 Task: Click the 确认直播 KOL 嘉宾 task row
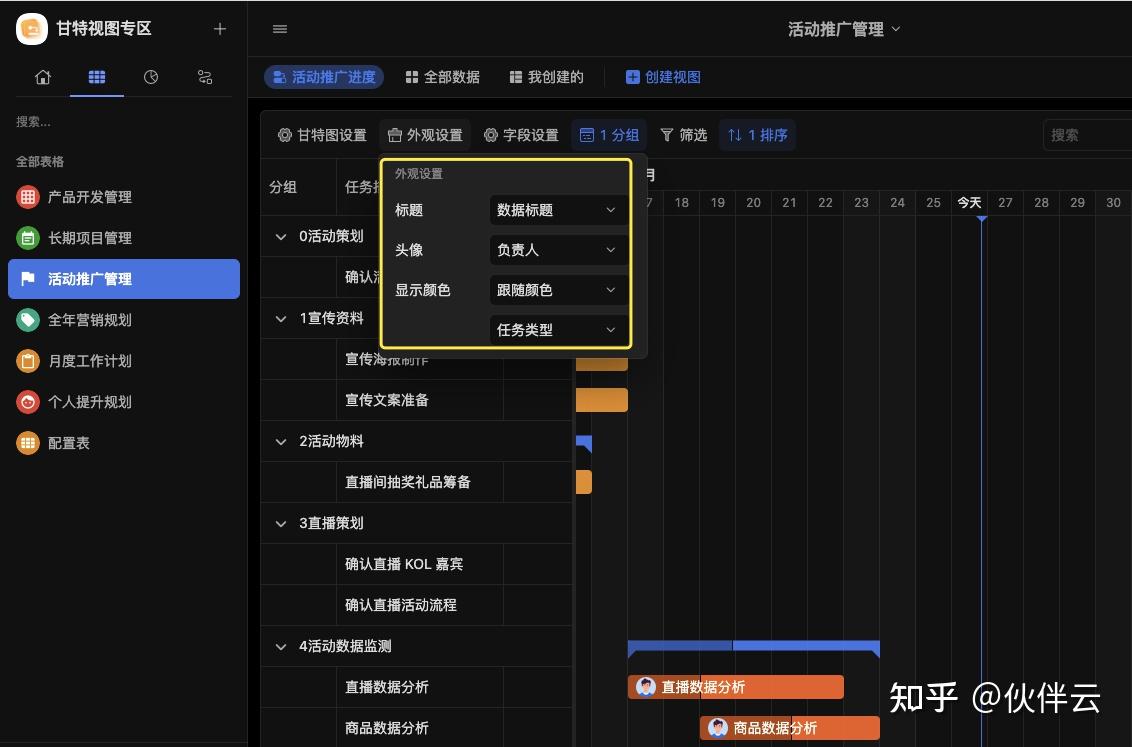coord(417,564)
